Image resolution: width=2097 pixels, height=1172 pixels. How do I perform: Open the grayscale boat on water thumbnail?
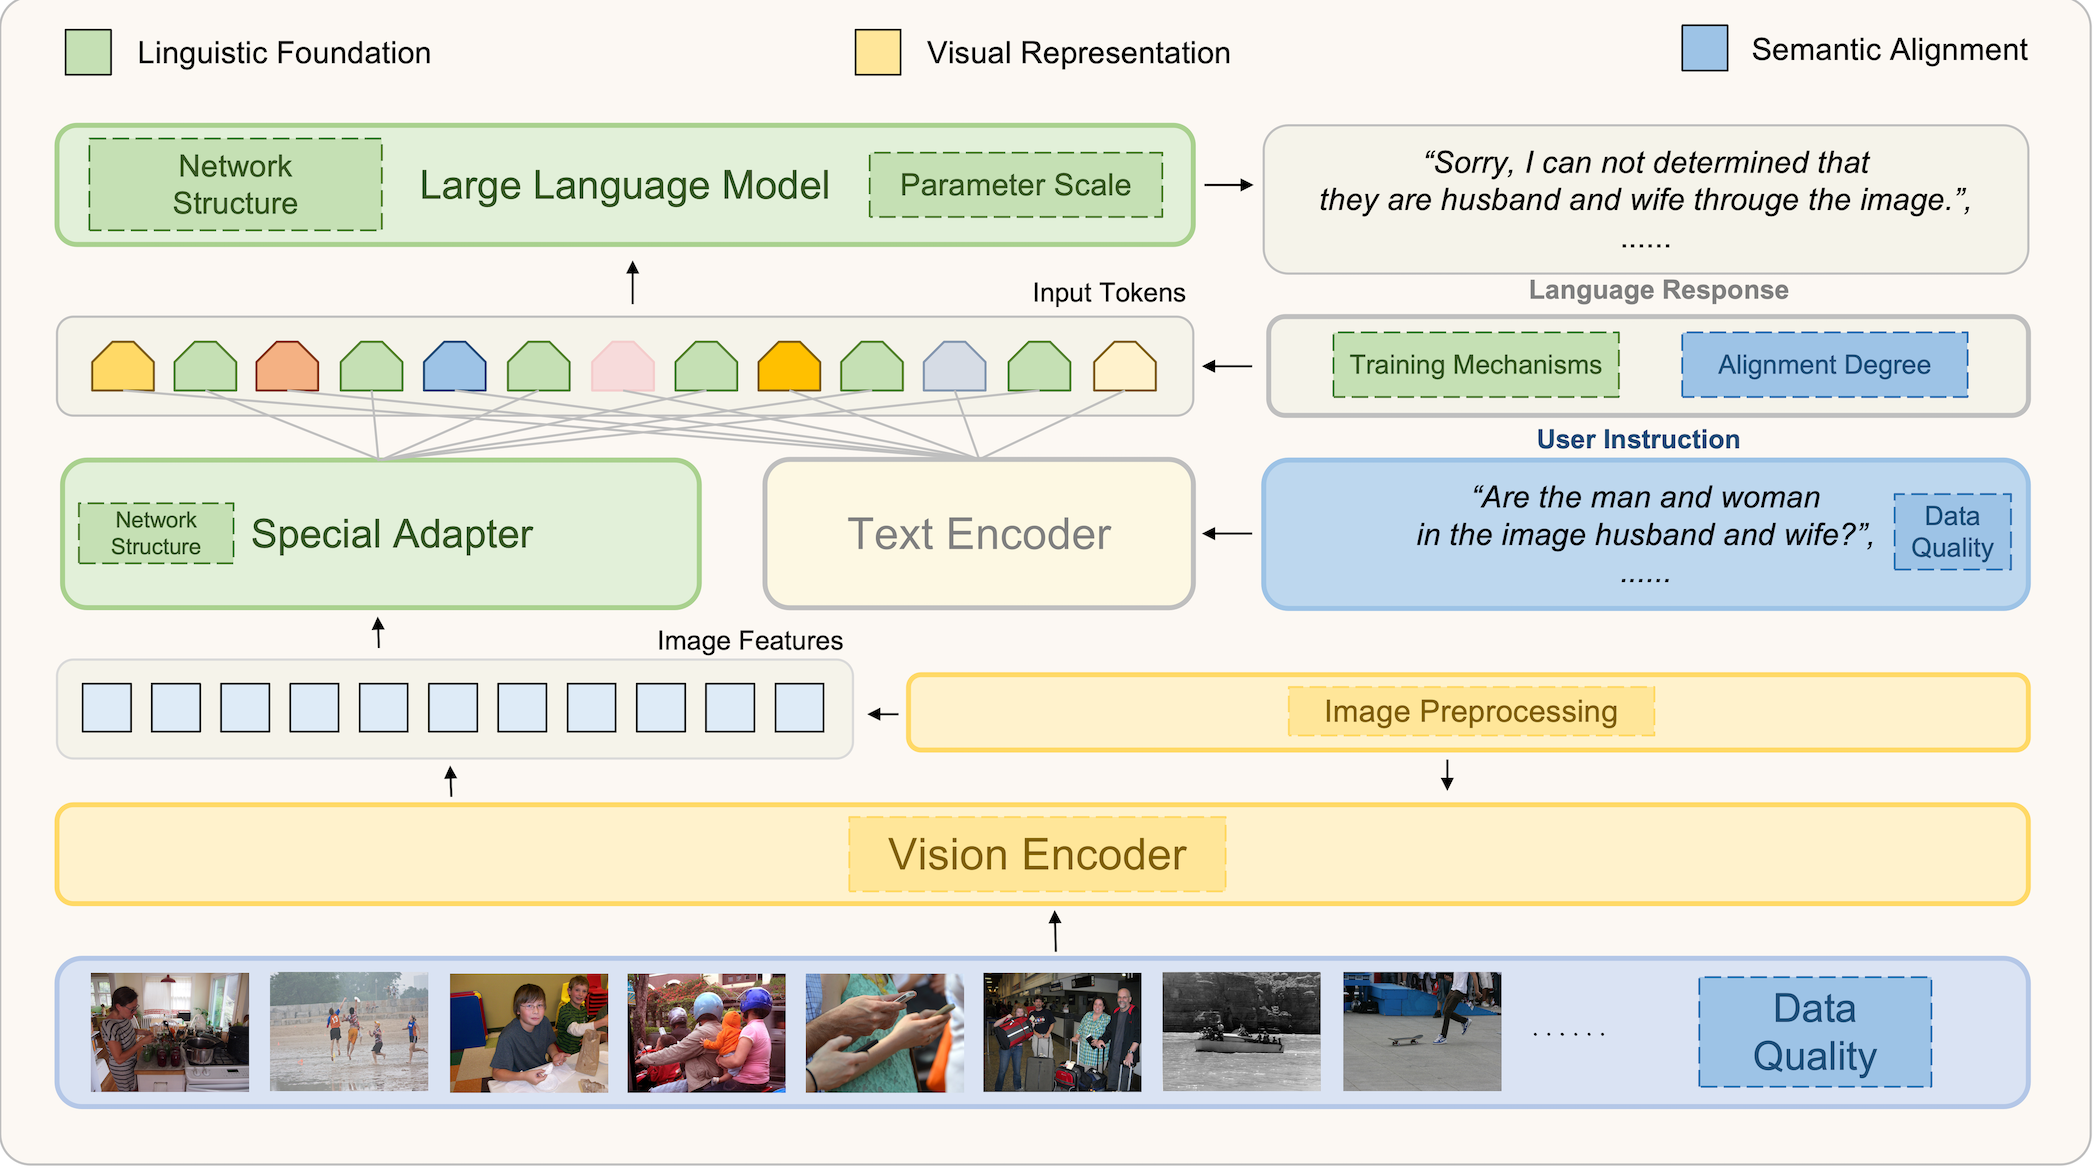(x=1241, y=1032)
